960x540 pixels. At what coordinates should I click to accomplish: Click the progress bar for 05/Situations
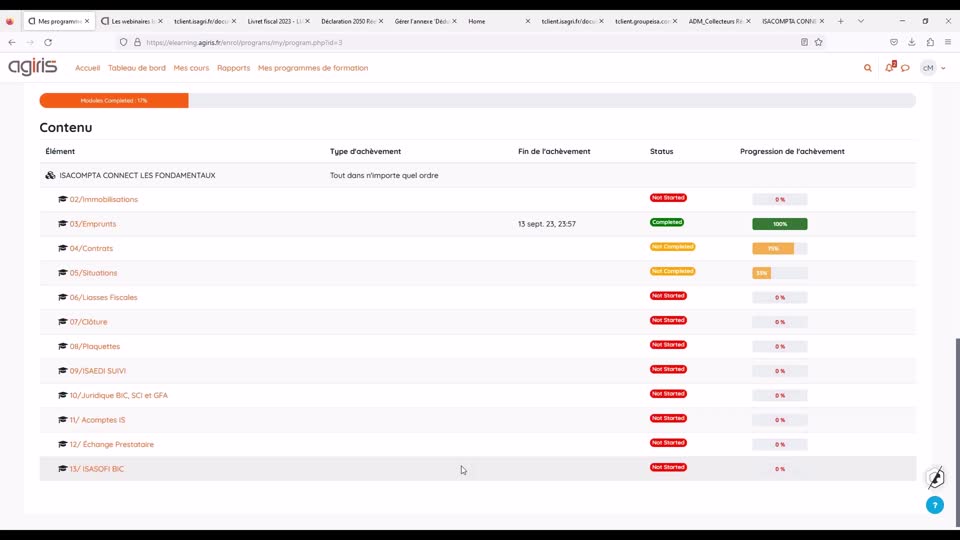779,273
